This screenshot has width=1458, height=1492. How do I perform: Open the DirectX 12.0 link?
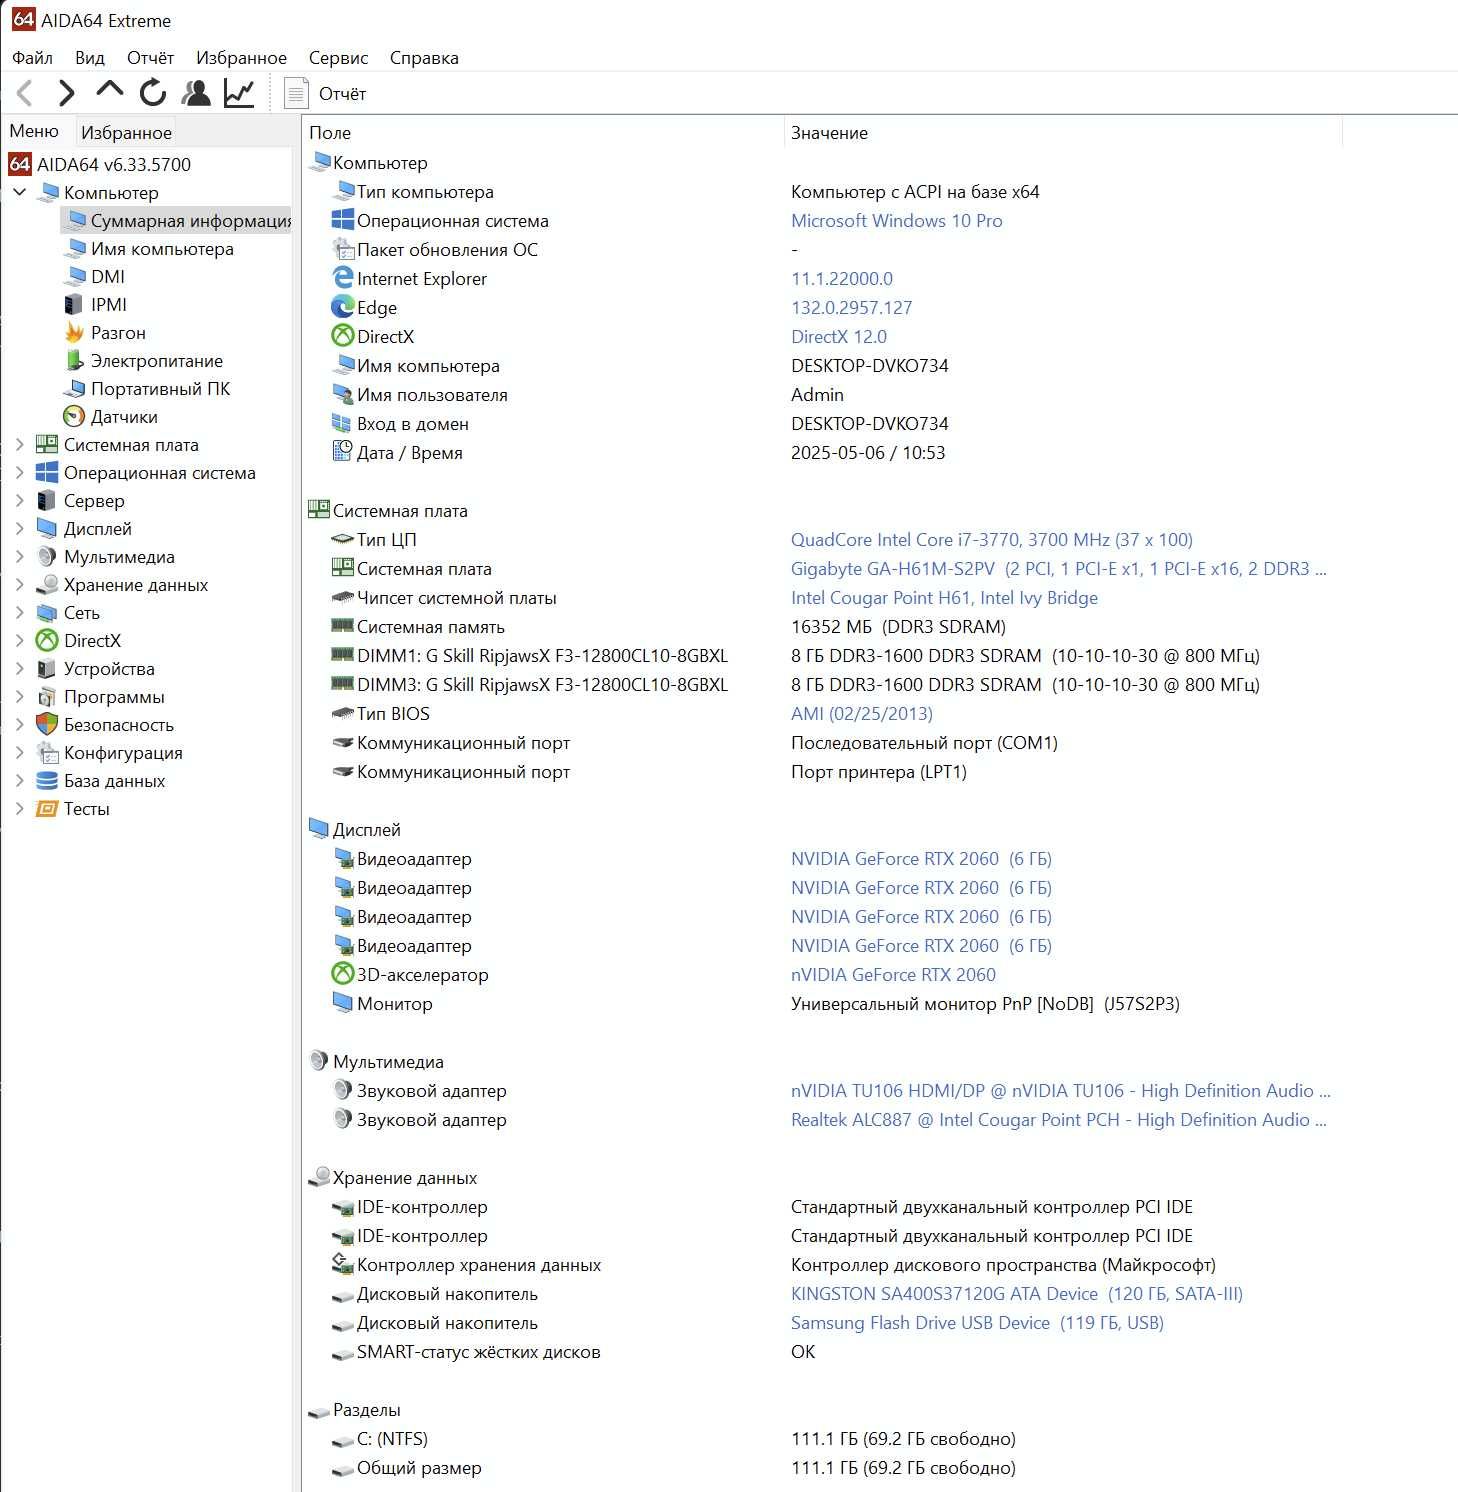pyautogui.click(x=839, y=336)
